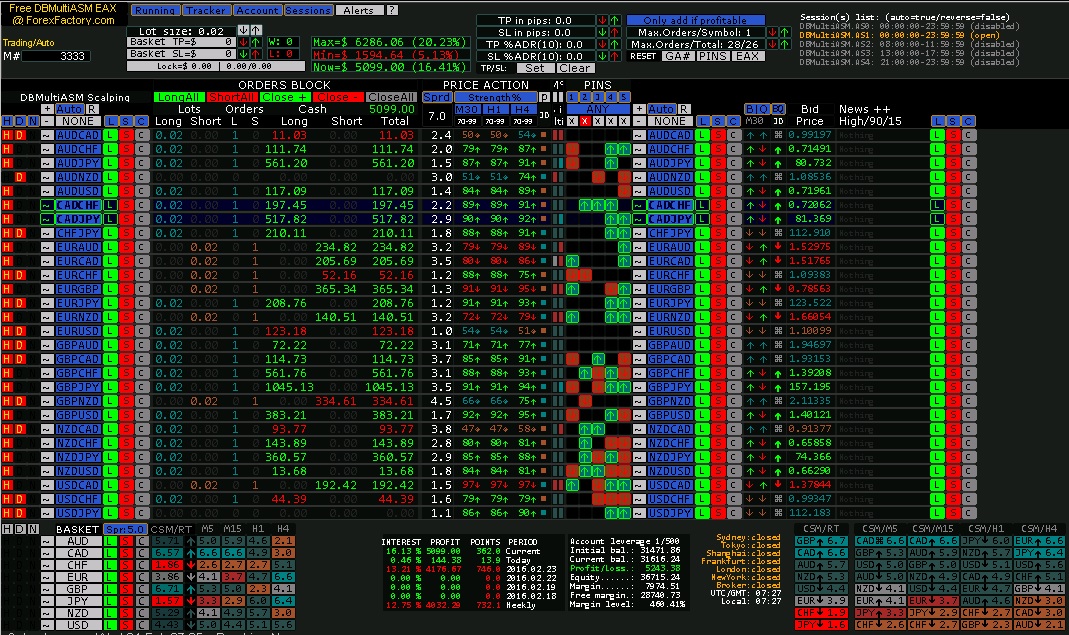1069x635 pixels.
Task: Click the ShortAll button
Action: 230,97
